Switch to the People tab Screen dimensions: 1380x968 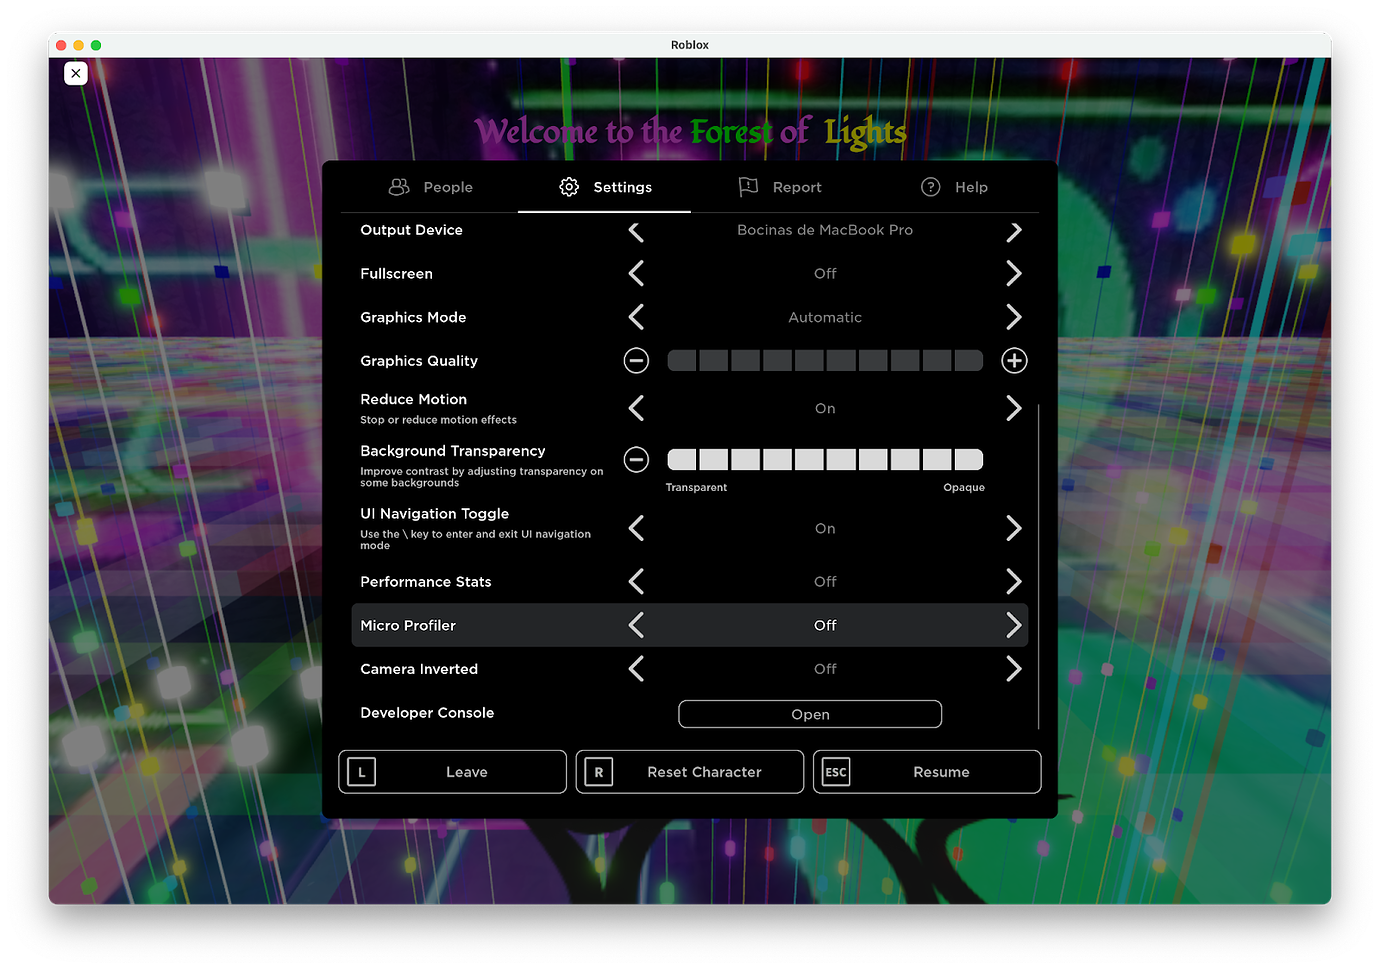pyautogui.click(x=430, y=186)
